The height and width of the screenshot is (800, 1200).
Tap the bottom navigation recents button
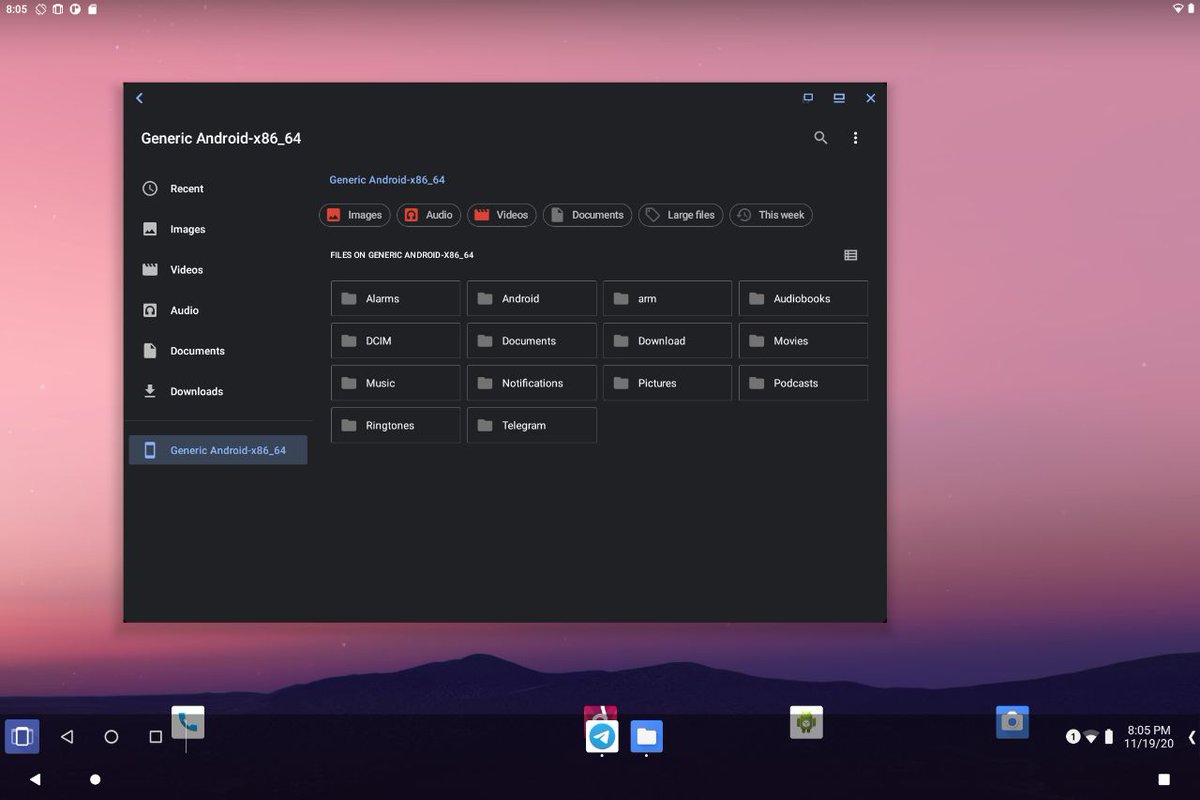(1164, 779)
